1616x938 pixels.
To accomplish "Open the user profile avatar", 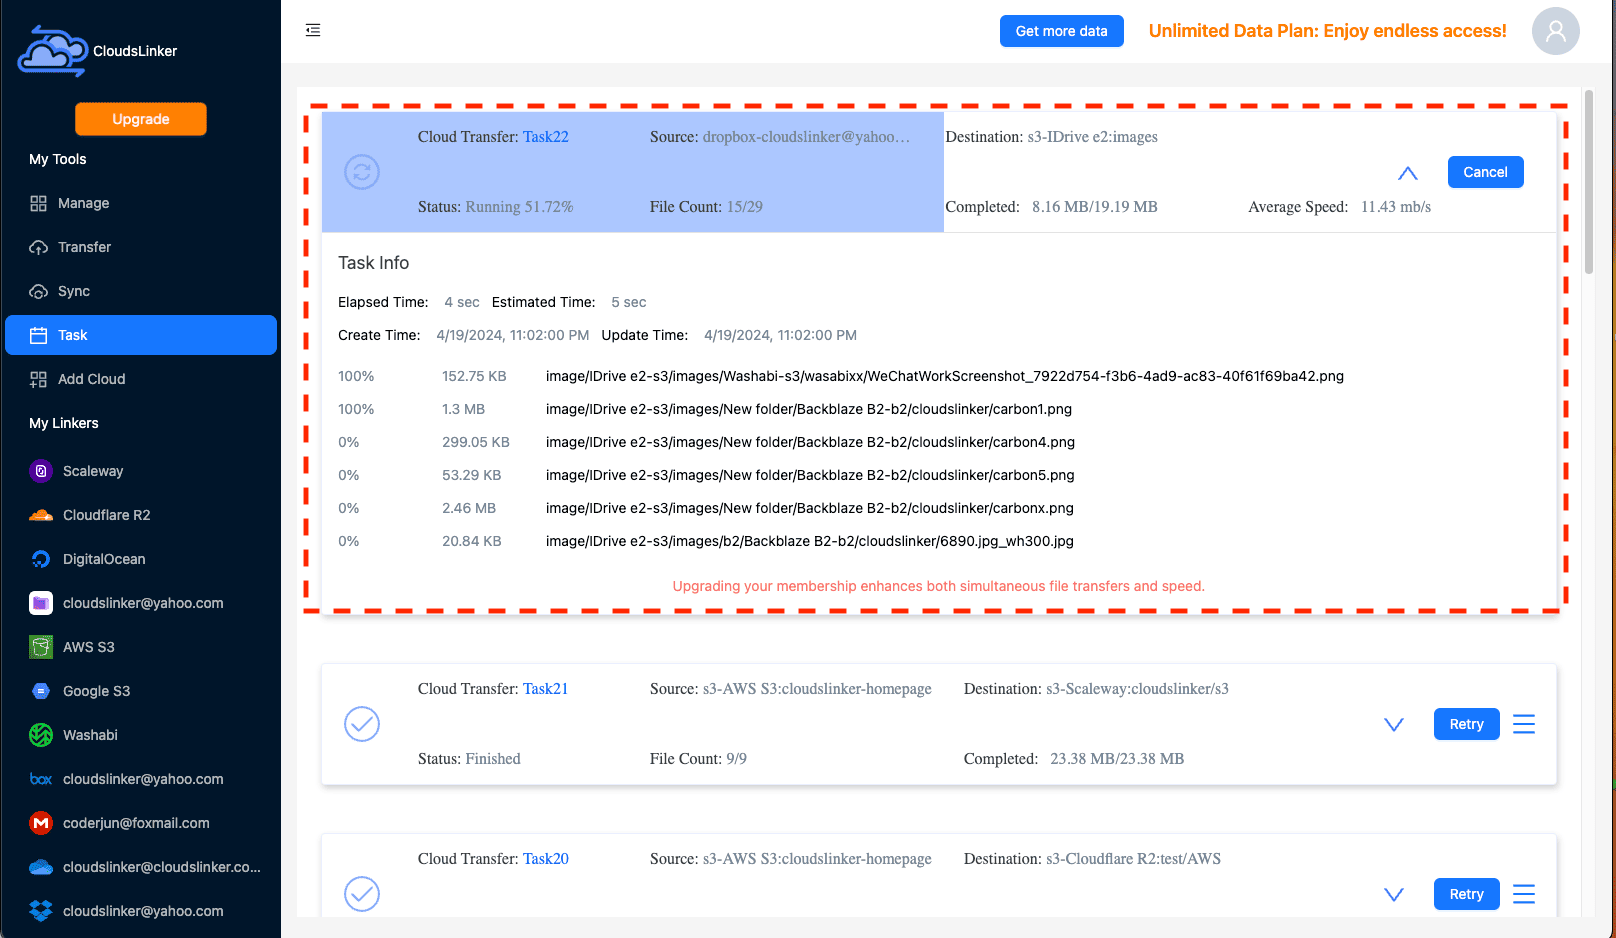I will point(1555,31).
